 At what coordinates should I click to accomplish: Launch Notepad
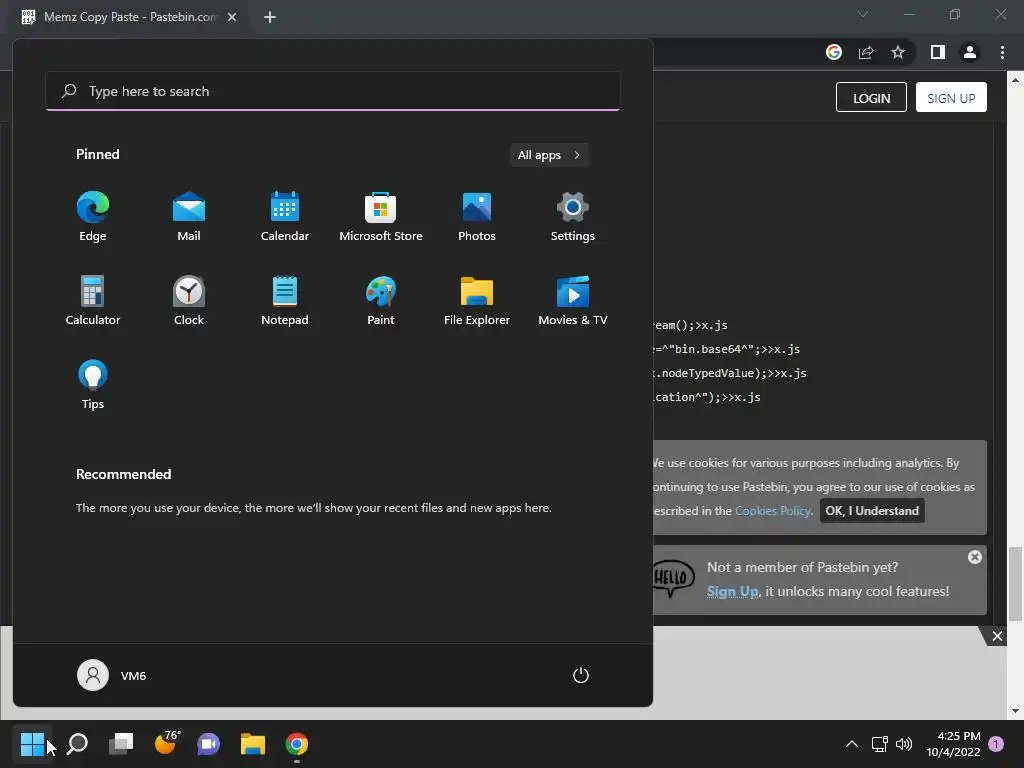tap(285, 300)
